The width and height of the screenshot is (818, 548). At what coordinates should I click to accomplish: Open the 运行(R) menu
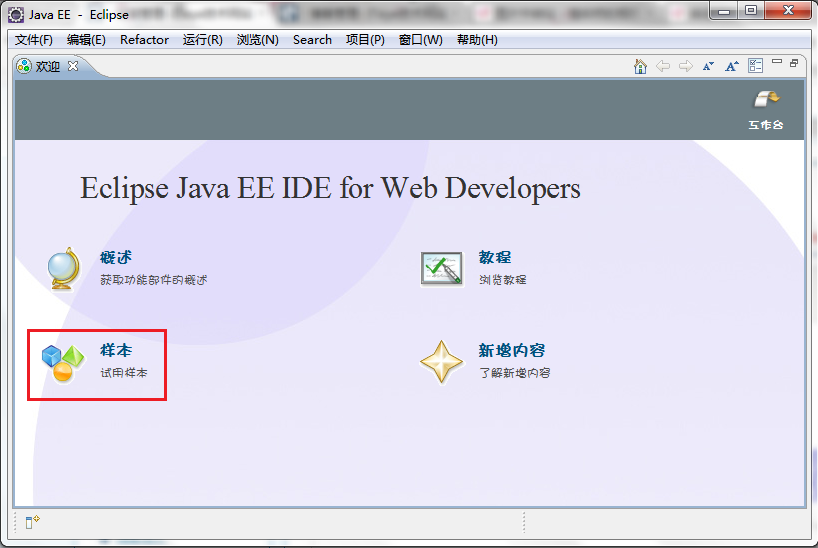click(x=202, y=40)
